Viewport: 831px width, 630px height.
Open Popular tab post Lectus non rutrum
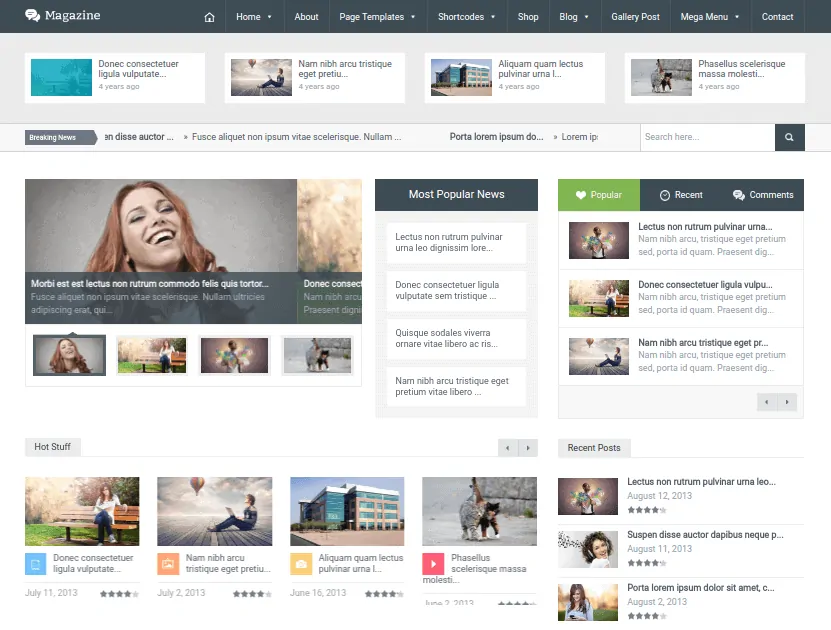coord(705,227)
